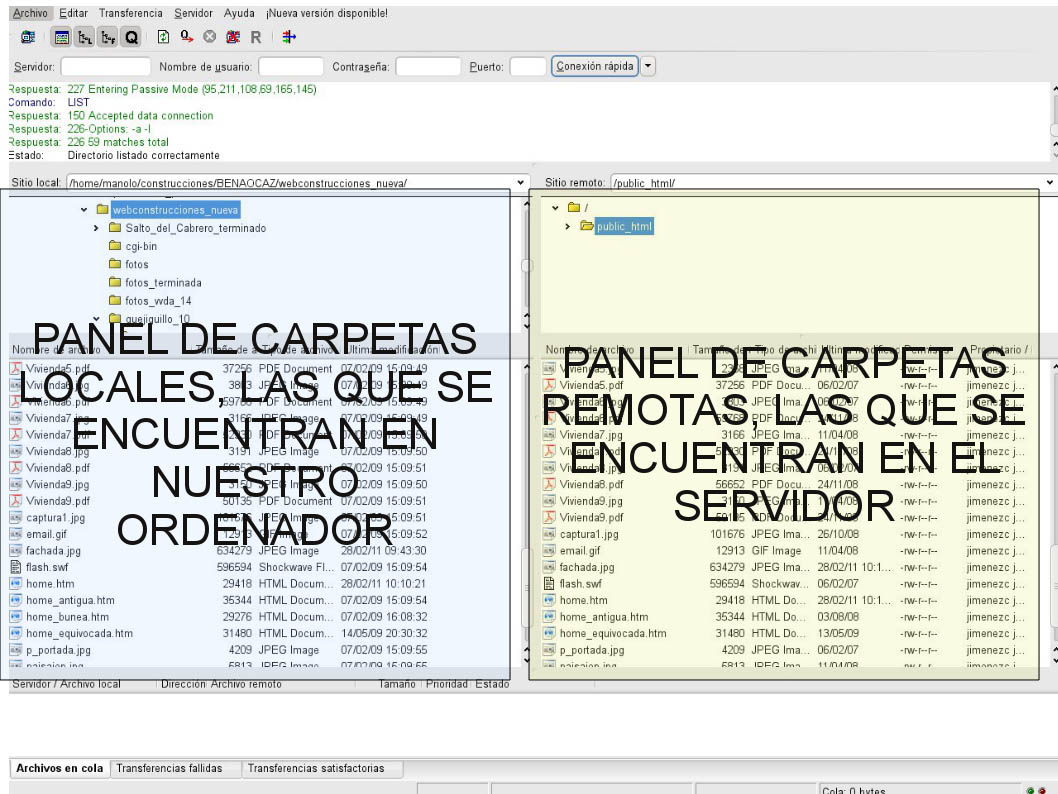Screen dimensions: 1058x794
Task: Click the process queue toolbar icon
Action: pos(187,37)
